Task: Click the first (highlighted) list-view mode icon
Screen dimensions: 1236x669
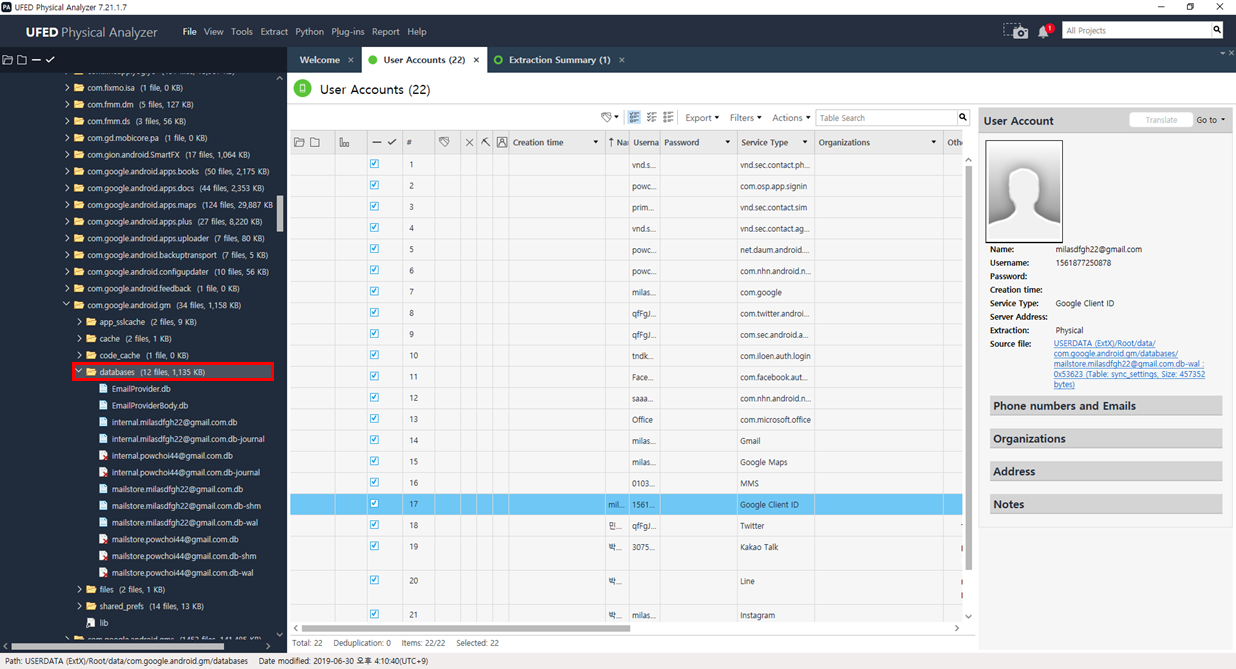Action: 634,118
